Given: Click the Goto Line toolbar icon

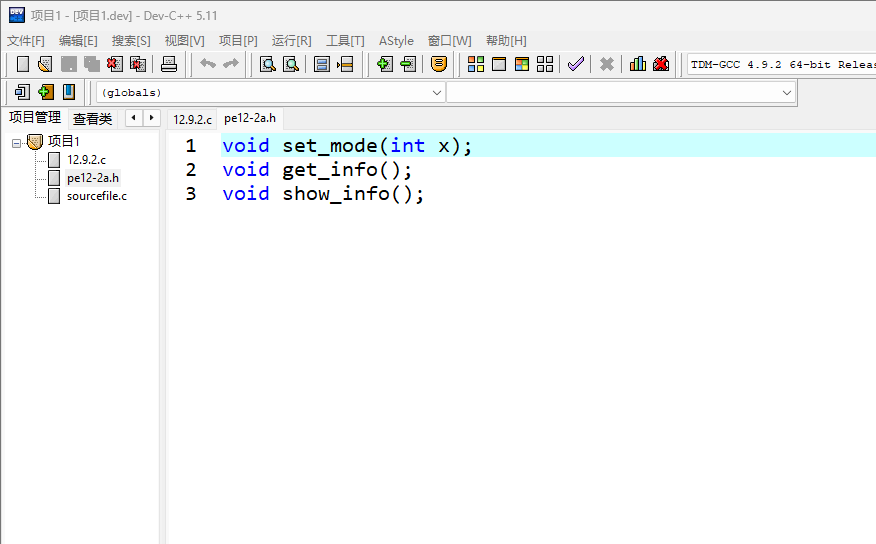Looking at the screenshot, I should [345, 64].
